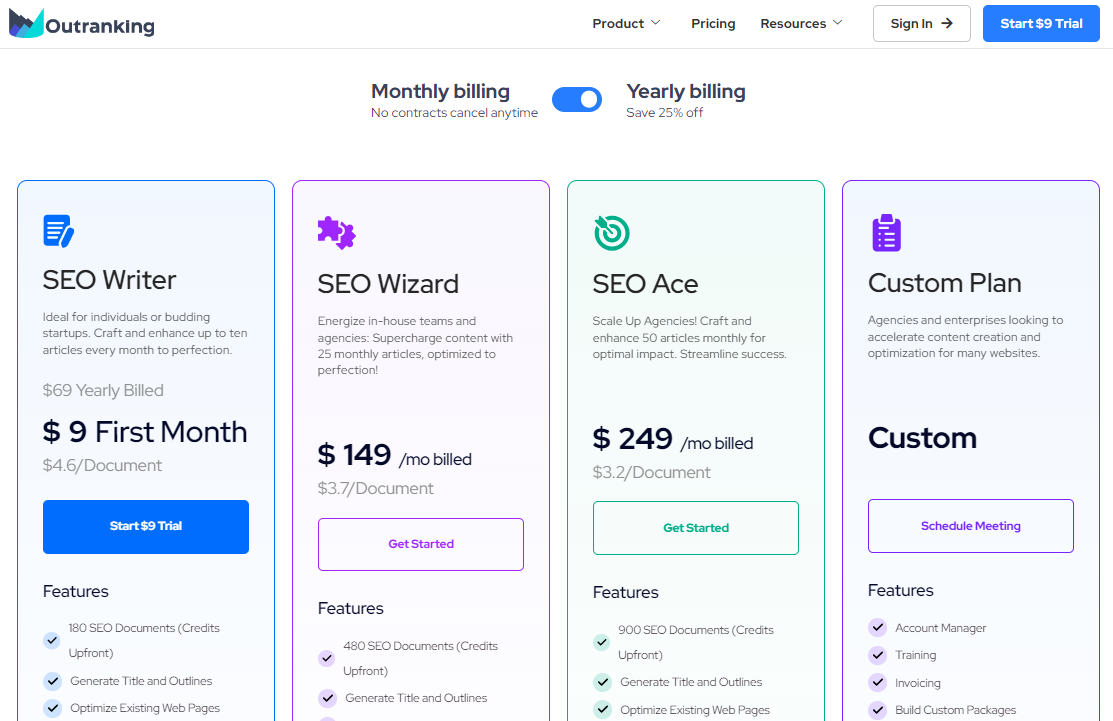Click Schedule Meeting for Custom Plan
The image size is (1113, 721).
(970, 526)
